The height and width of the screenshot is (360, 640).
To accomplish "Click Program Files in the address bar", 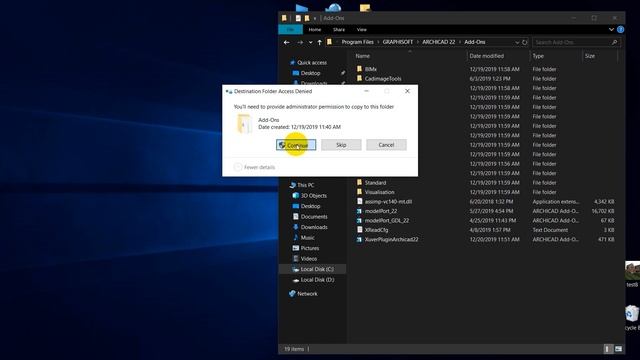I will click(357, 42).
